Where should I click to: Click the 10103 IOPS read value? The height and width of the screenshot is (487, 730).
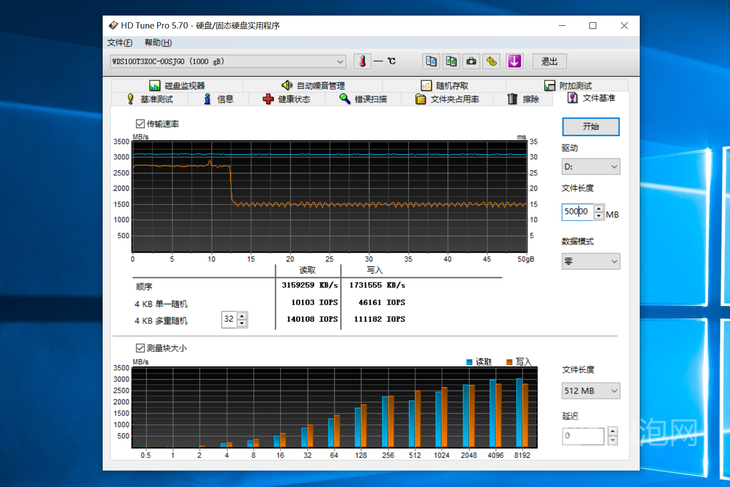coord(314,302)
